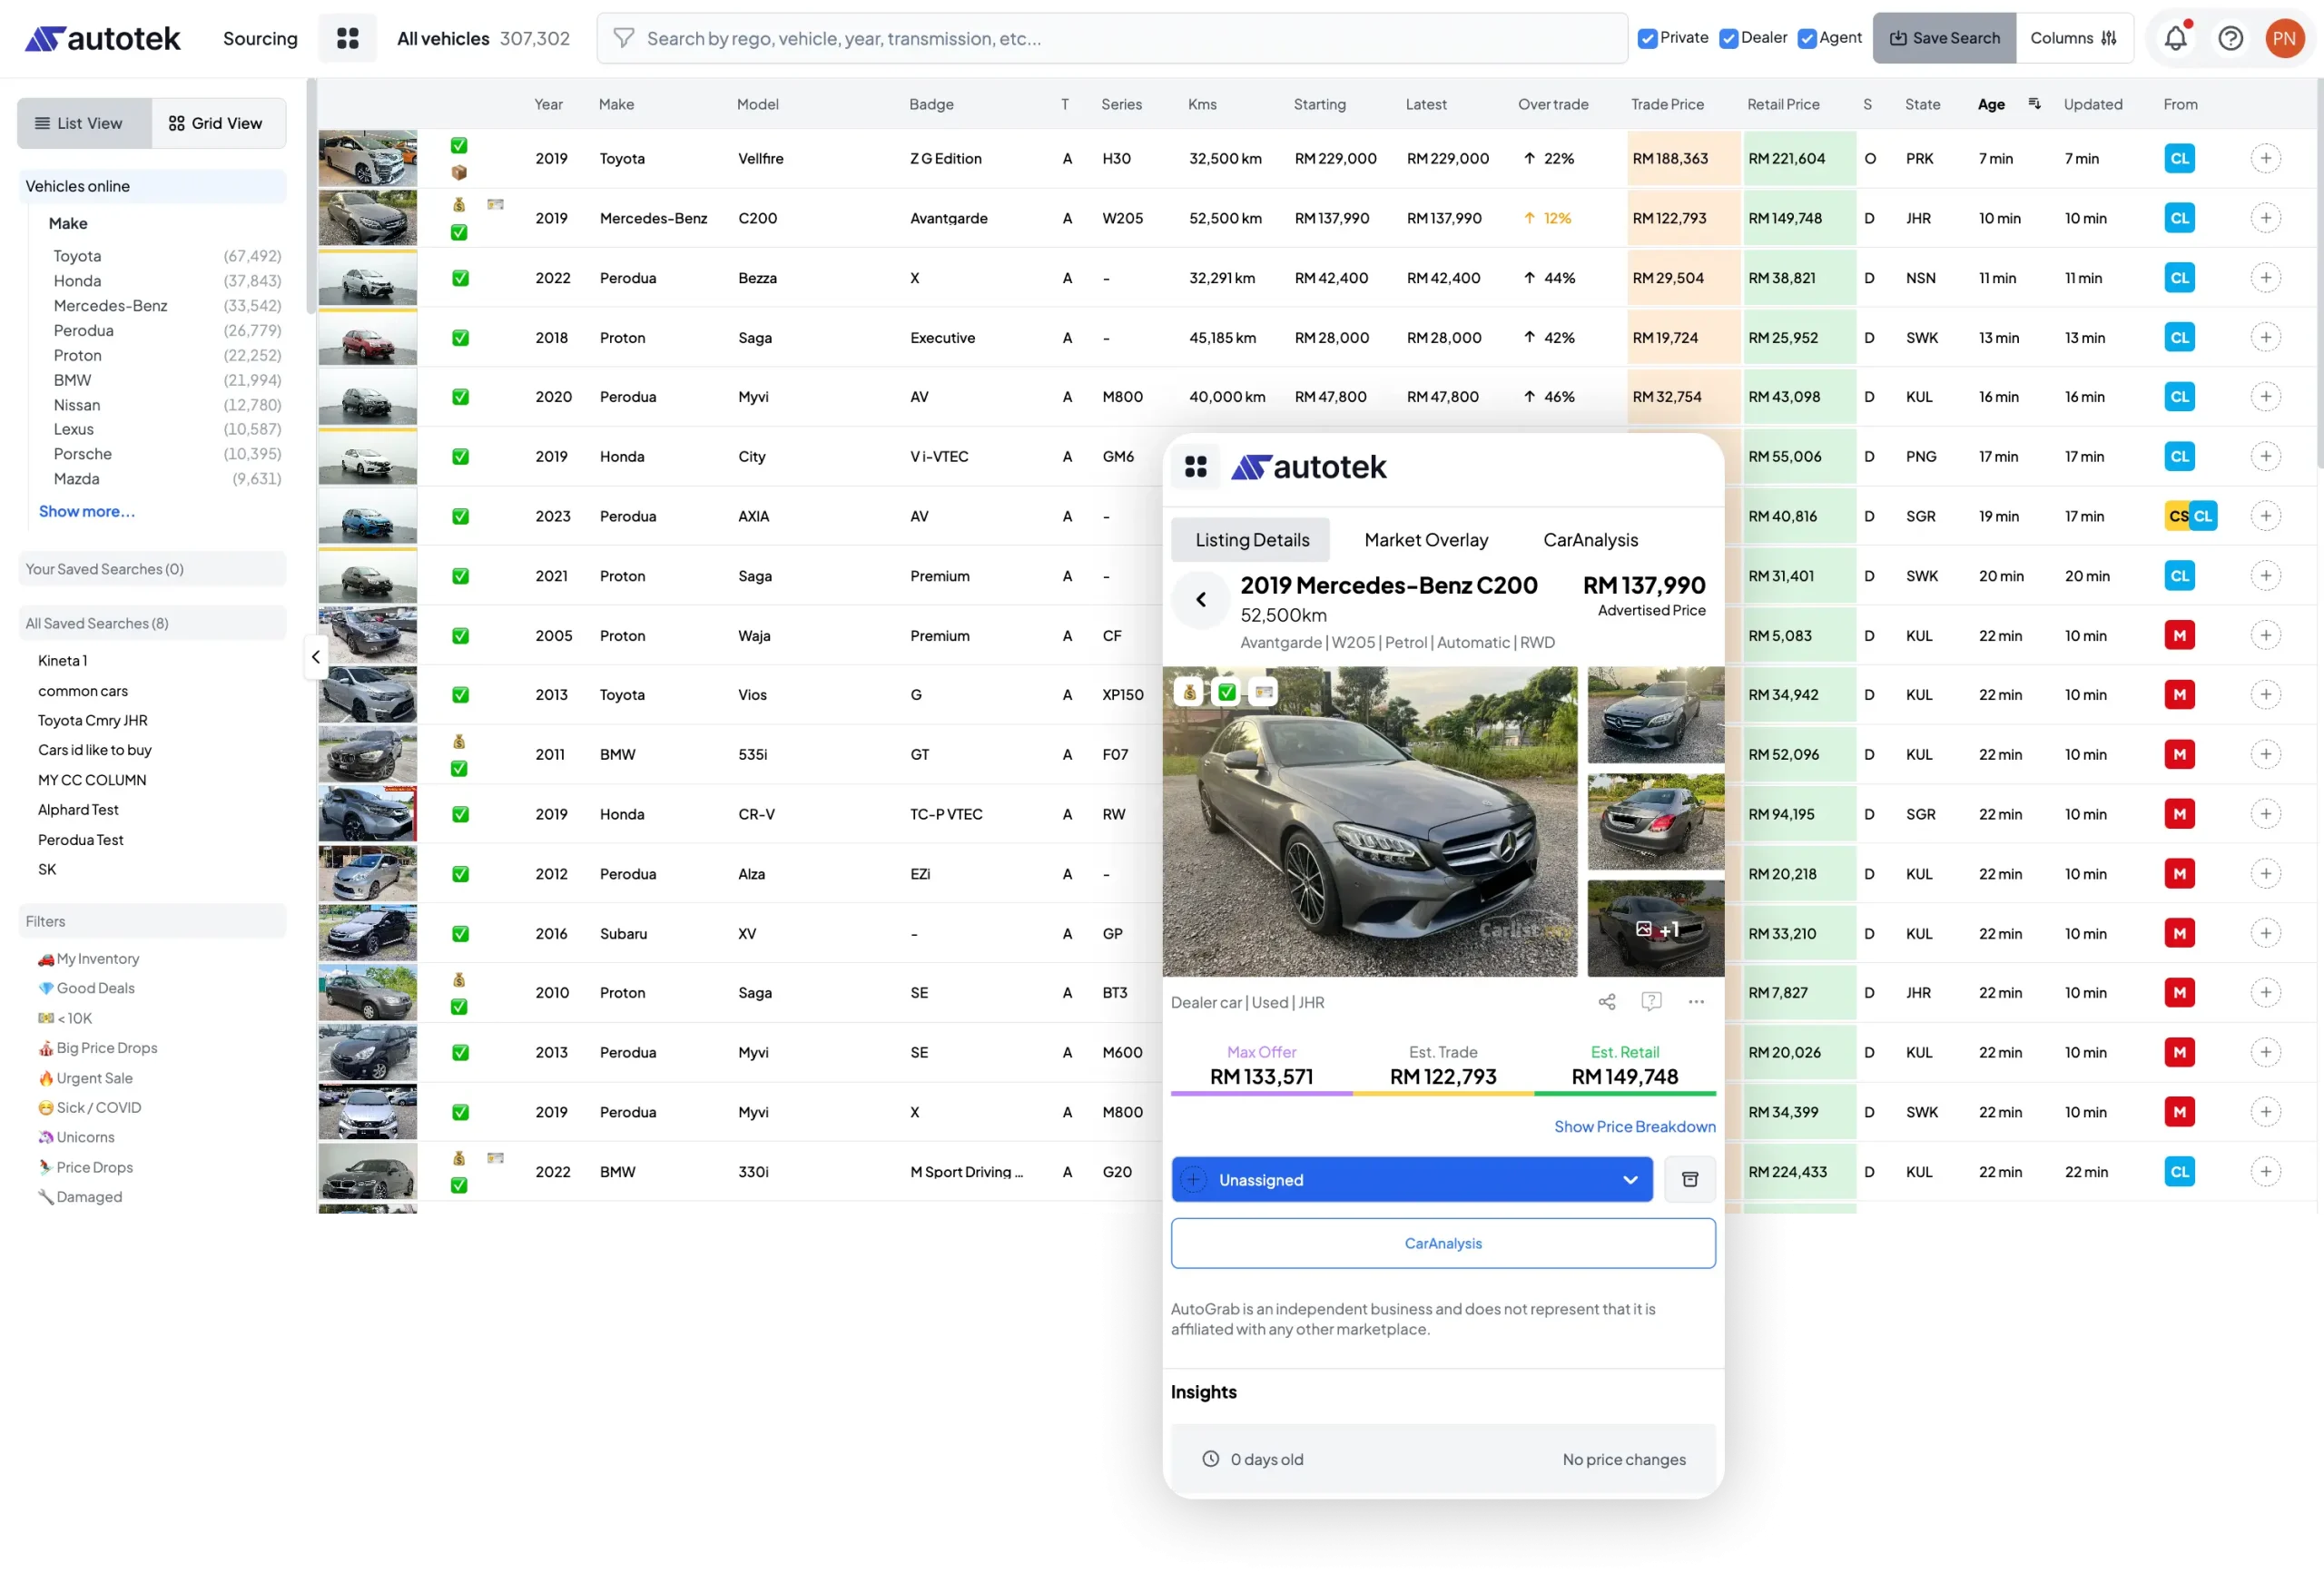Switch to Grid View
Image resolution: width=2324 pixels, height=1583 pixels.
coord(218,123)
